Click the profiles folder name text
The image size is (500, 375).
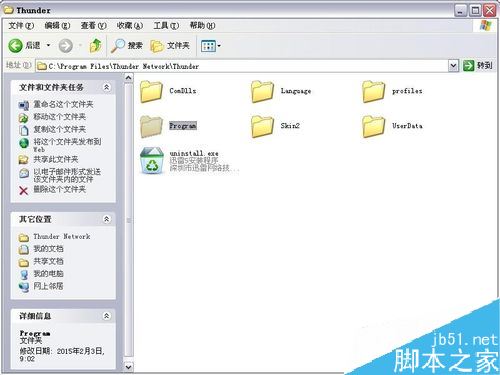[x=407, y=91]
